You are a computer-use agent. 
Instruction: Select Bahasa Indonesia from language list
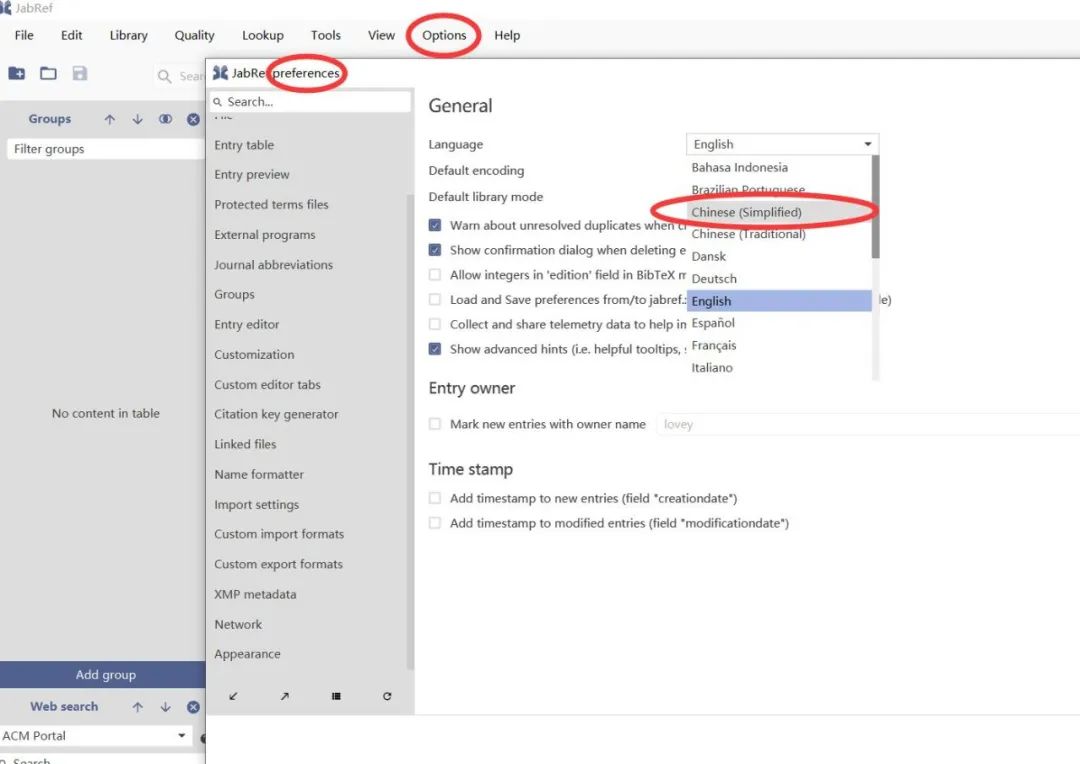[x=779, y=167]
